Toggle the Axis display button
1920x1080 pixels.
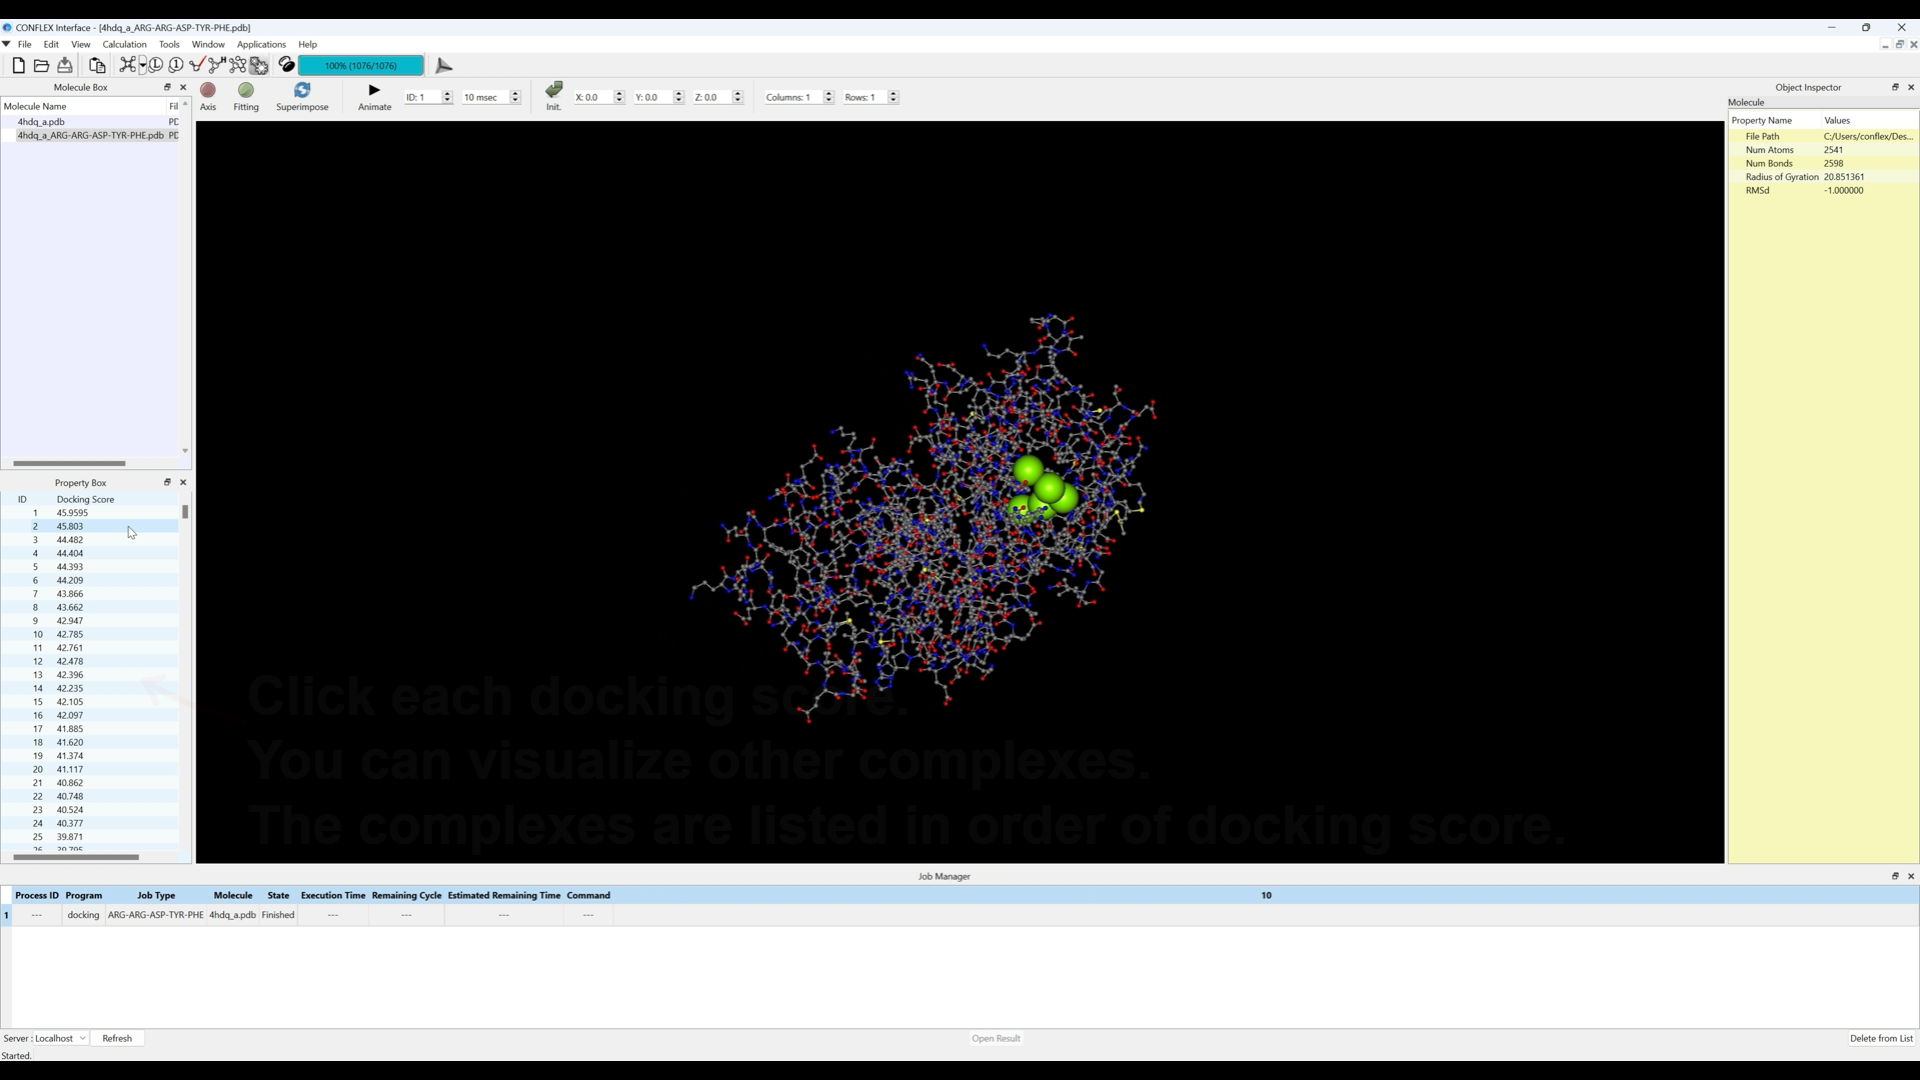coord(208,91)
